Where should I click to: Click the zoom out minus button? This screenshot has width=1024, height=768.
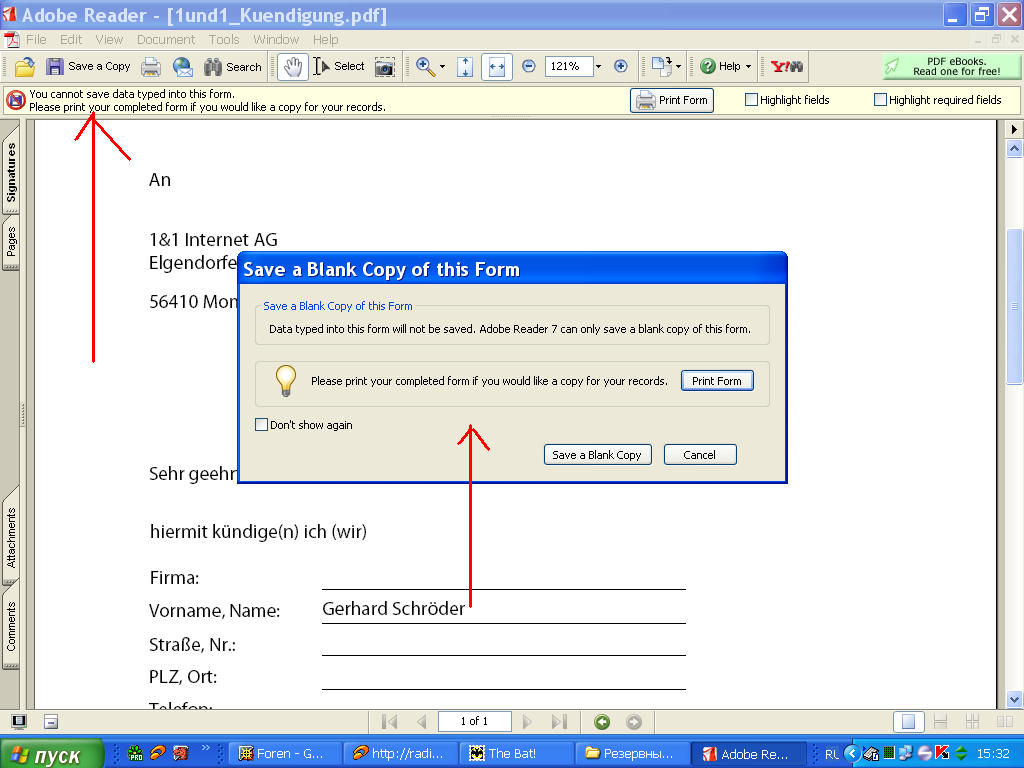529,66
